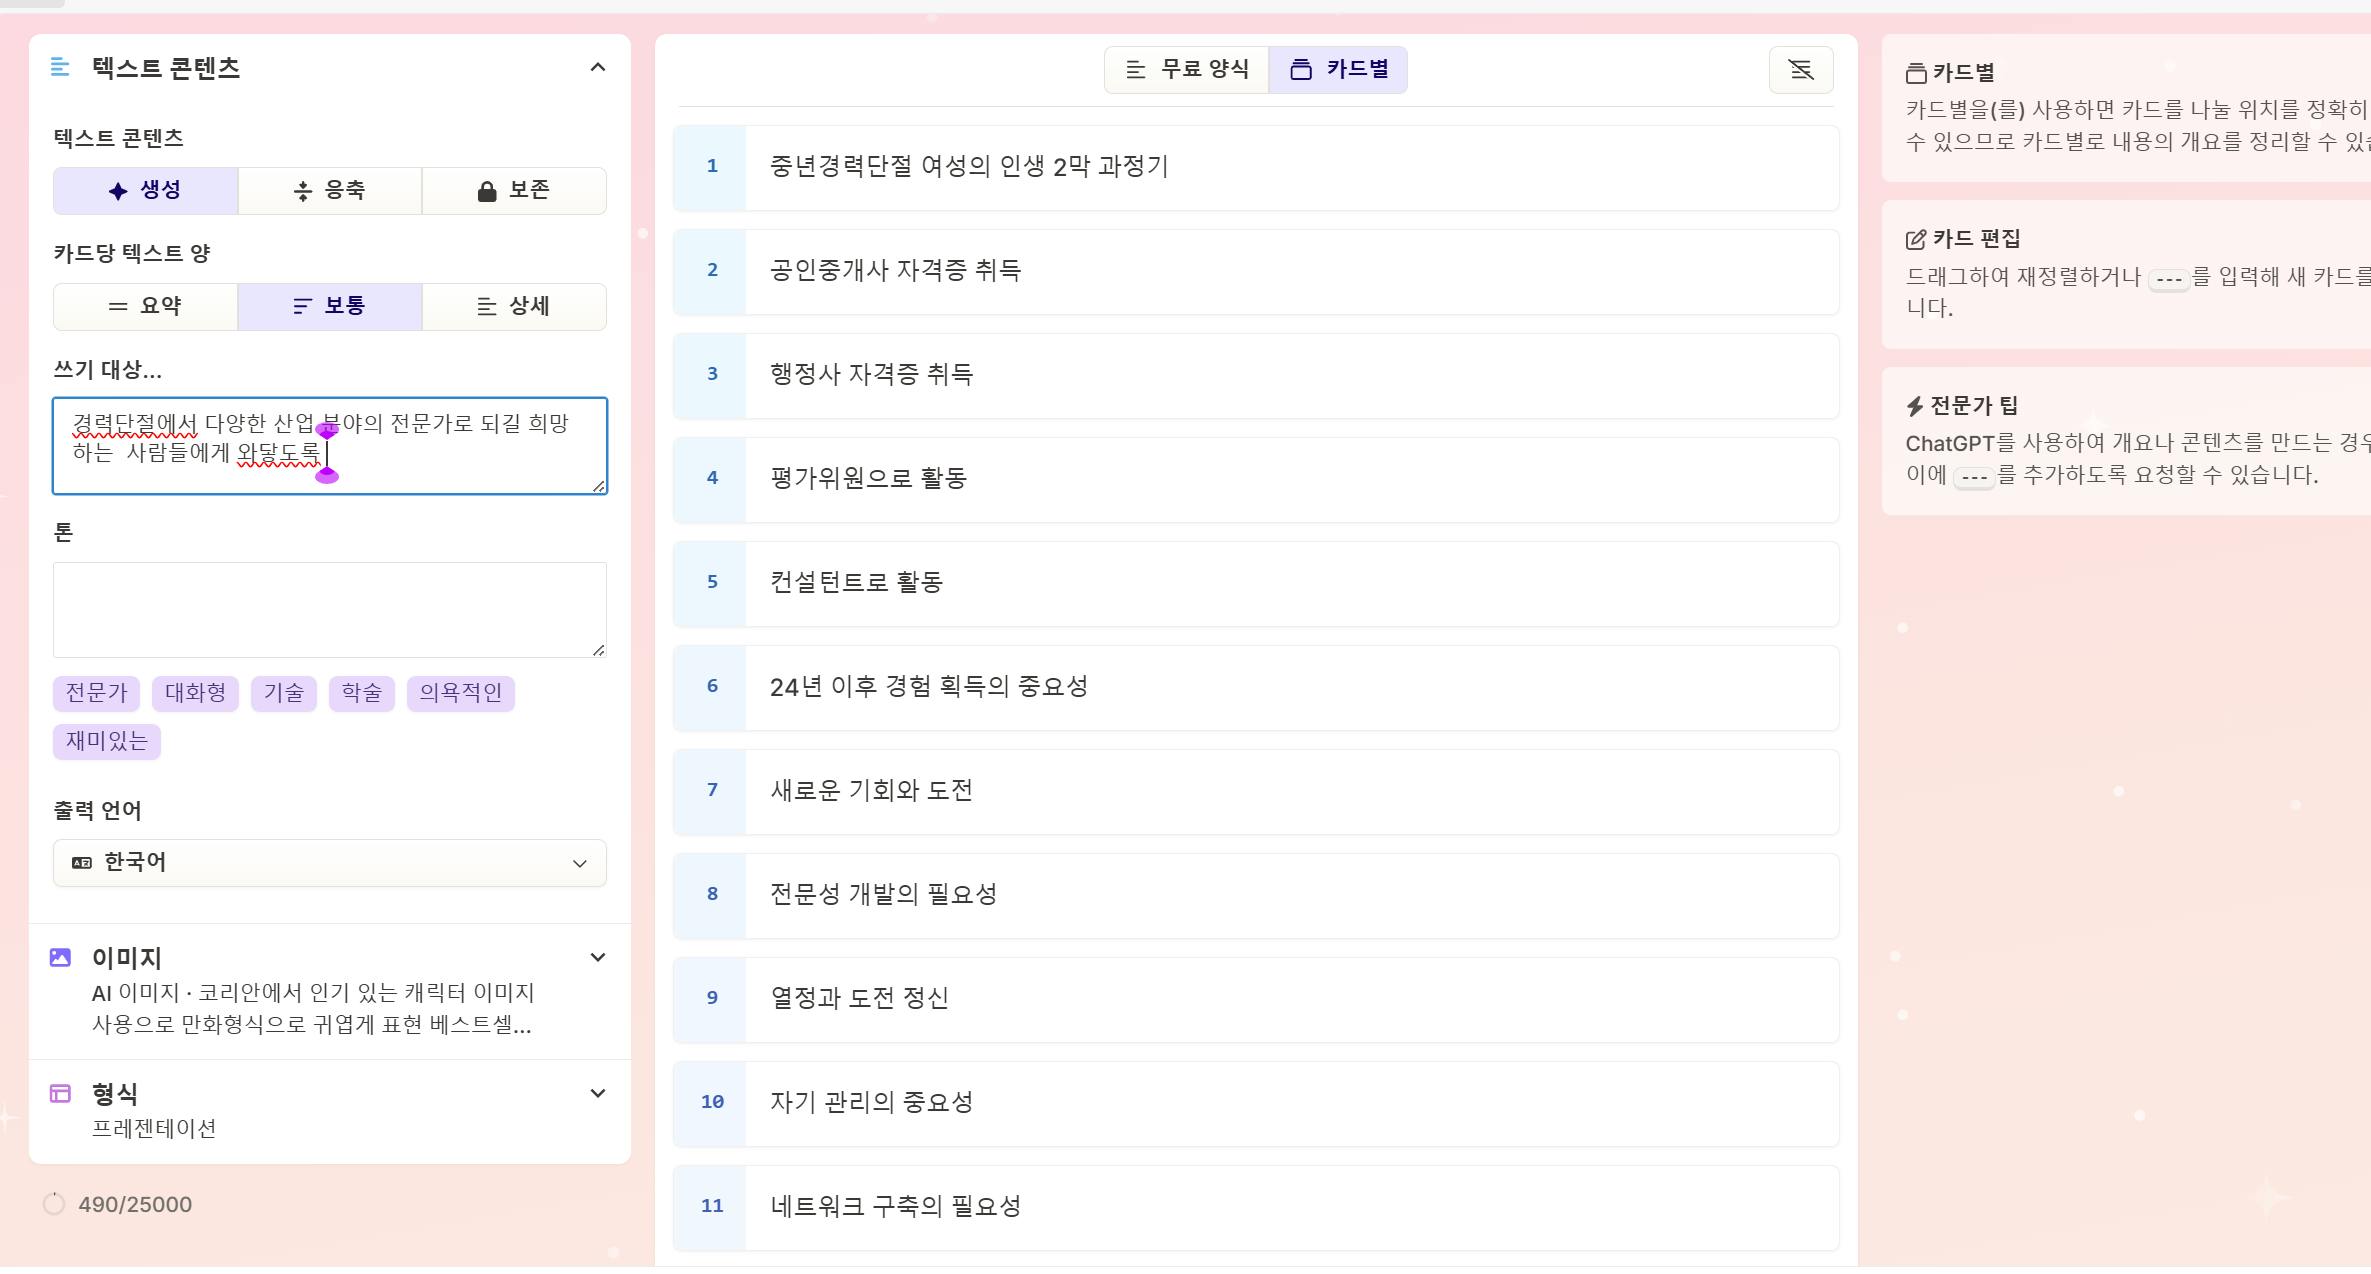Open the 한국어 output language dropdown
Viewport: 2371px width, 1274px height.
(x=330, y=863)
